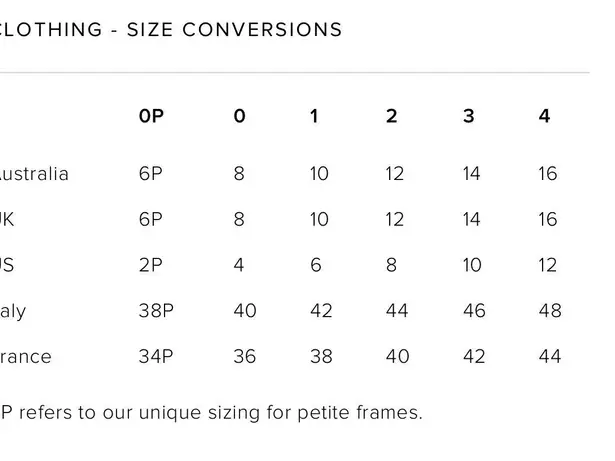Click the Size Conversions heading
This screenshot has height=461, width=615.
coord(170,30)
